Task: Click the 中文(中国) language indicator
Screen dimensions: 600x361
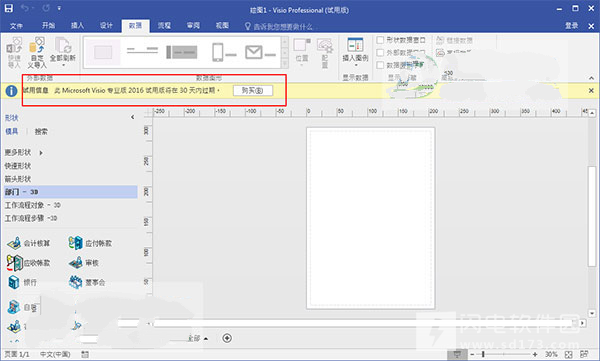Action: click(x=55, y=354)
